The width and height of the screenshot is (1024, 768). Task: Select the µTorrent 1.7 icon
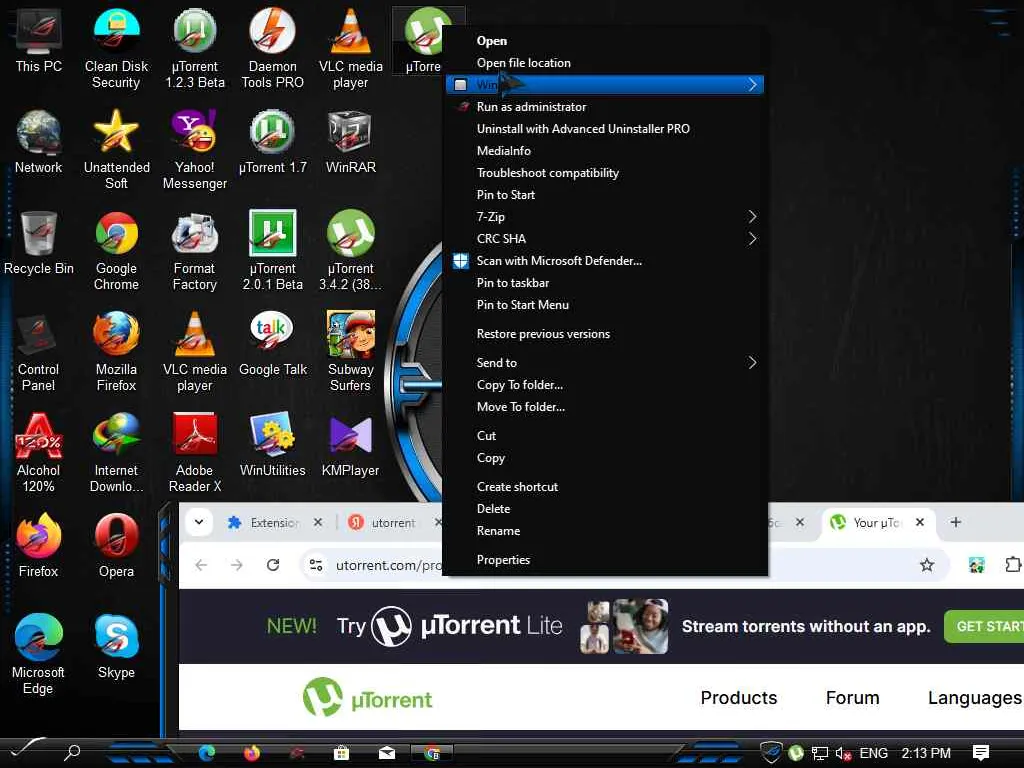[272, 142]
